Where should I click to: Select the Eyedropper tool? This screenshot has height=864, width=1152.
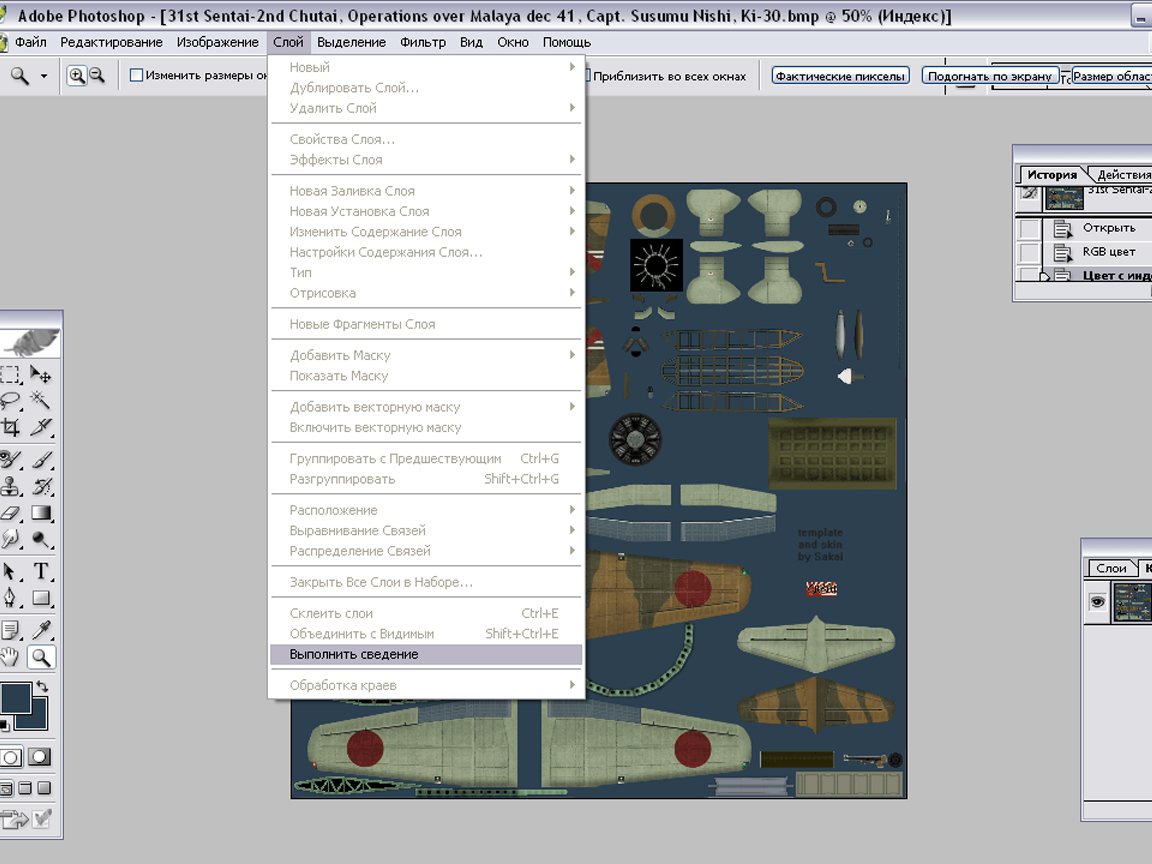(41, 630)
